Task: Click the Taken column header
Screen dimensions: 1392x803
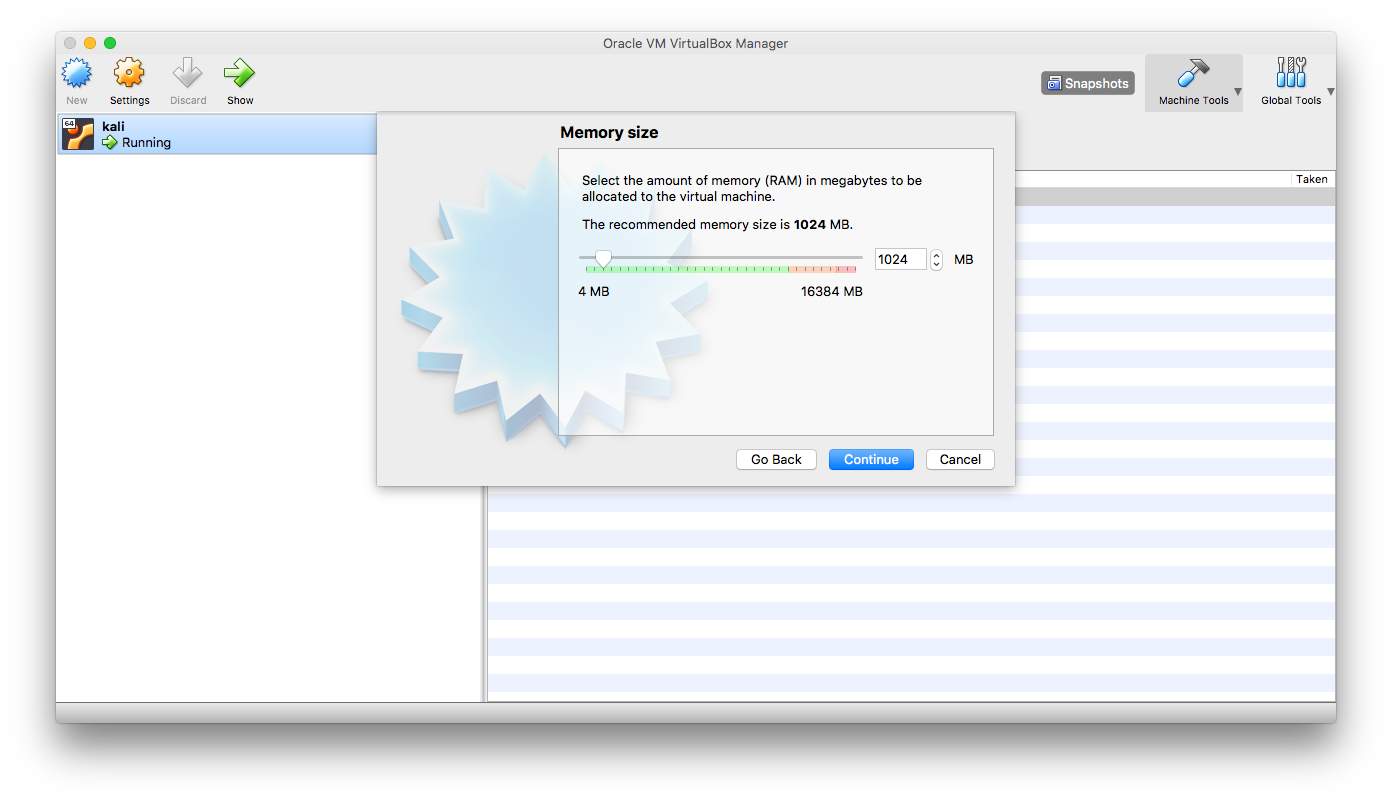Action: 1311,179
